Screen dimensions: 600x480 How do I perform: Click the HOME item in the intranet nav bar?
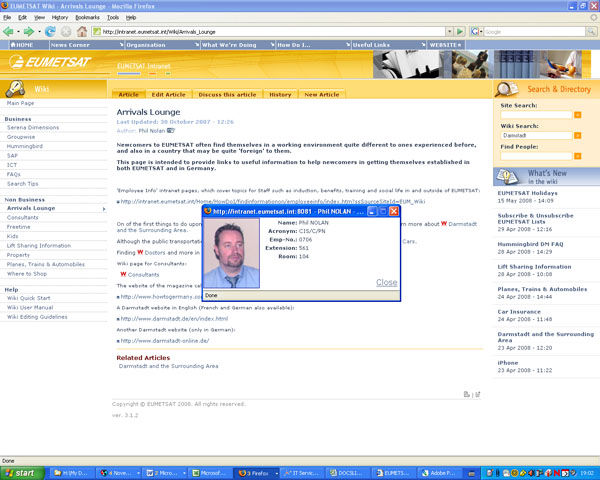coord(21,45)
